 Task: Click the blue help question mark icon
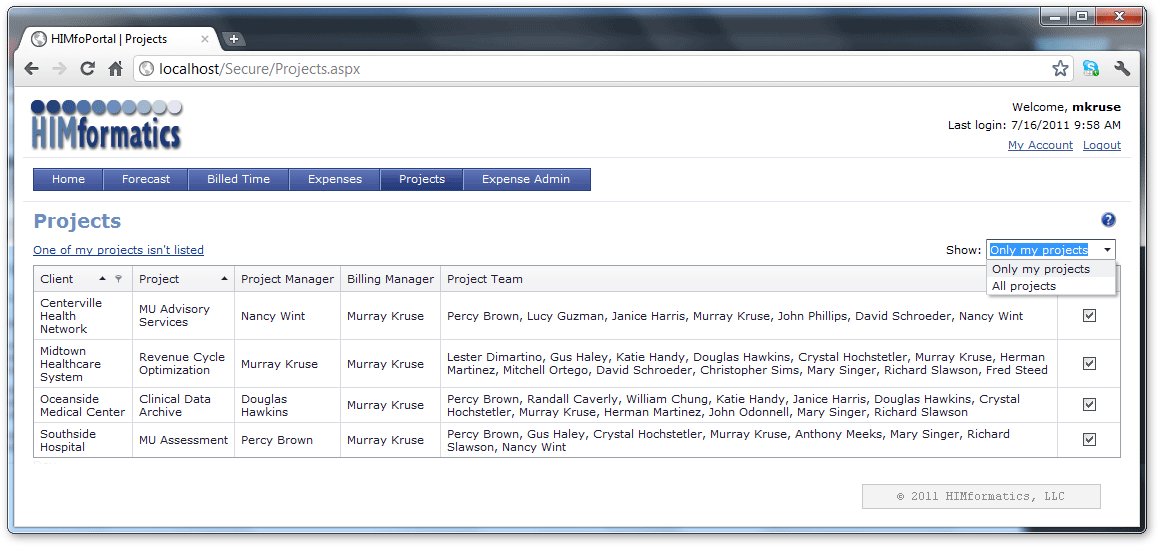[x=1108, y=220]
